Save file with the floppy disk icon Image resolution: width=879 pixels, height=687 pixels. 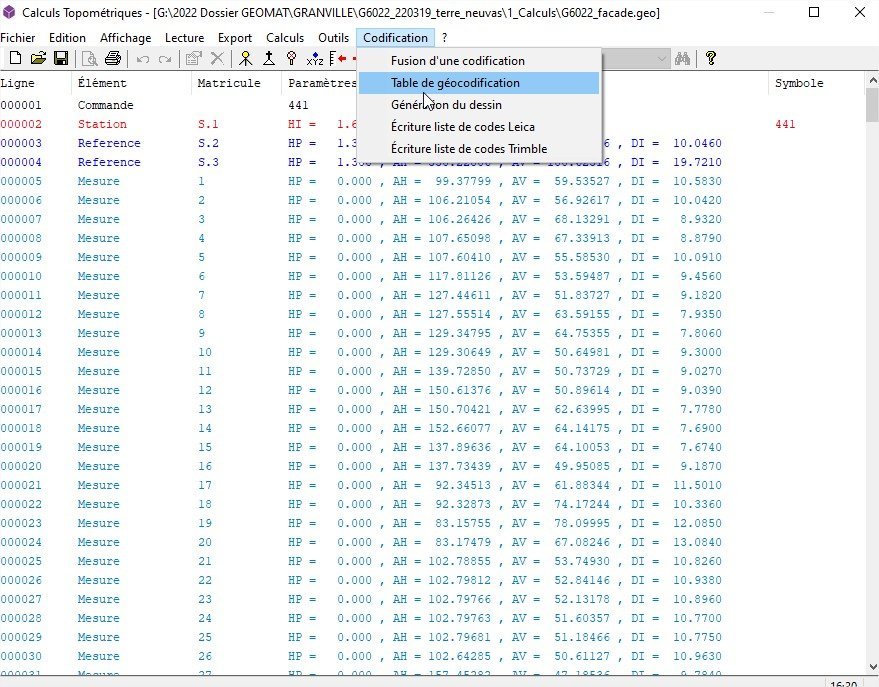tap(61, 58)
